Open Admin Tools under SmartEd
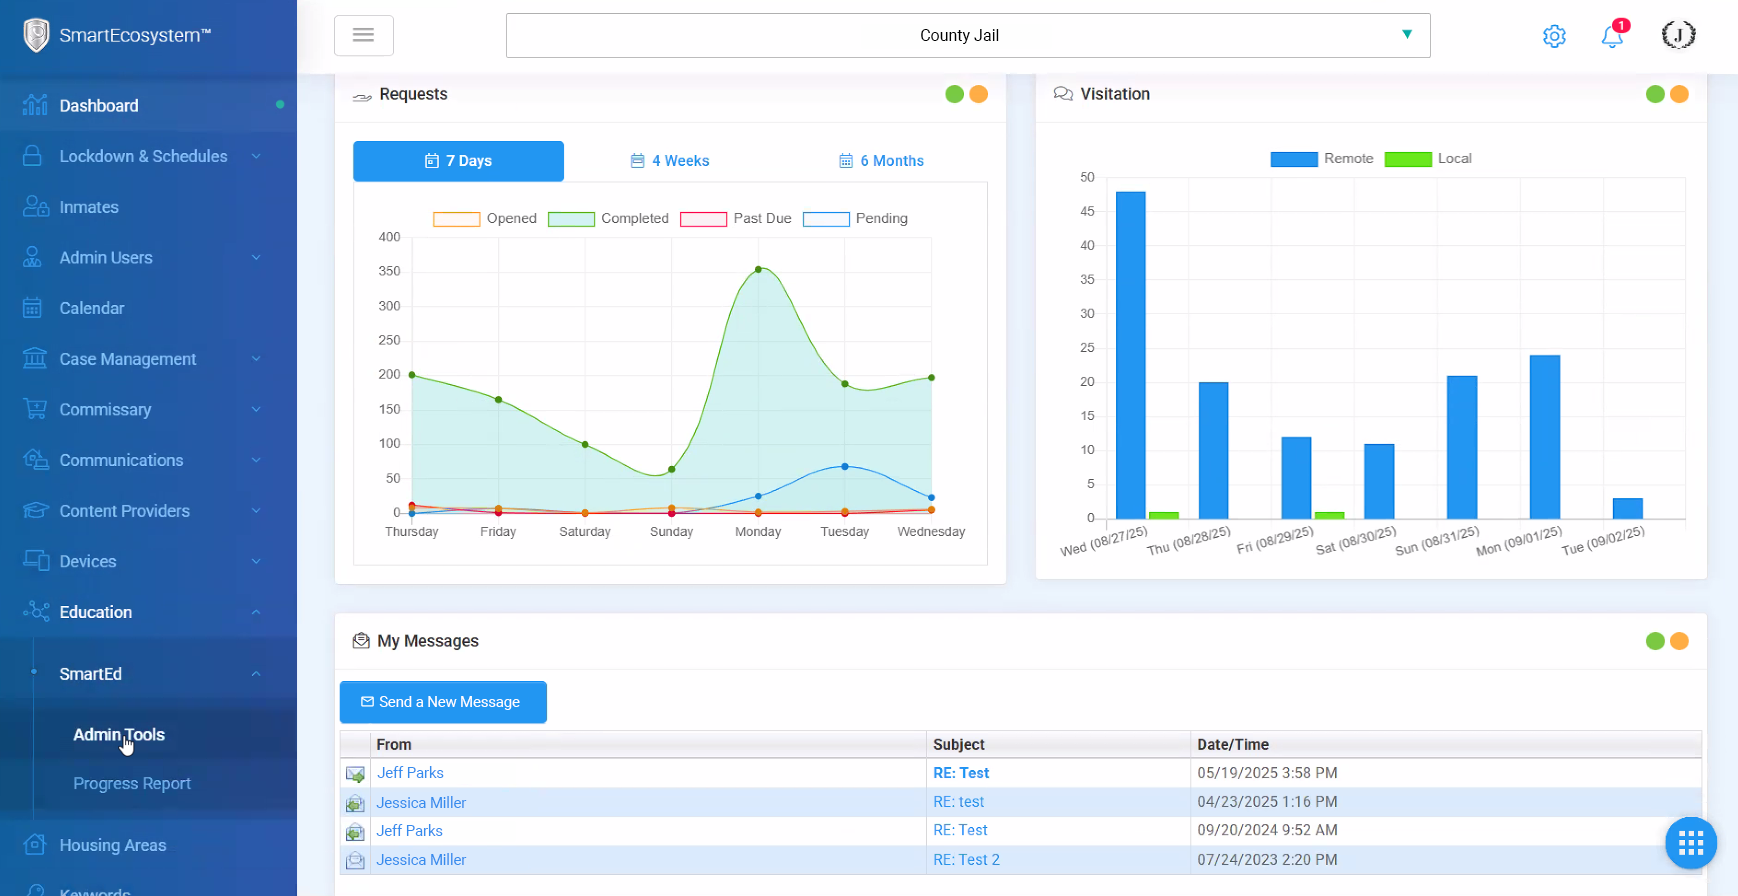 [119, 734]
